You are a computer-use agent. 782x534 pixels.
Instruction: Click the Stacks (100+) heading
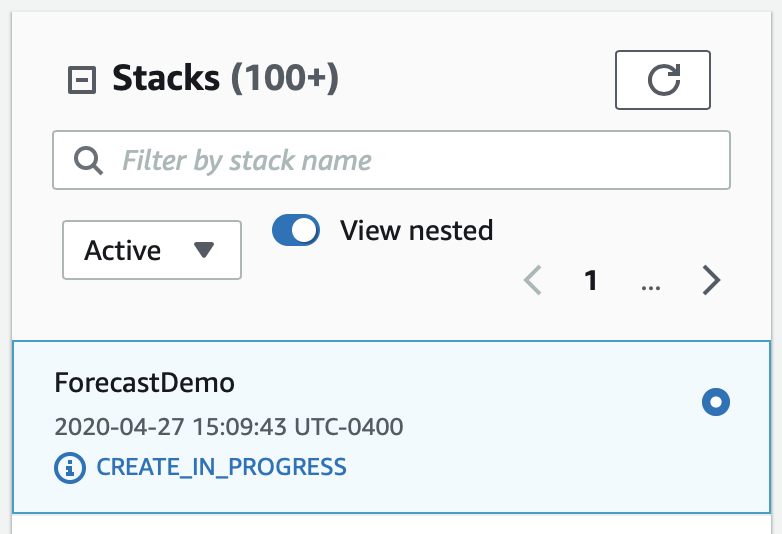tap(225, 78)
